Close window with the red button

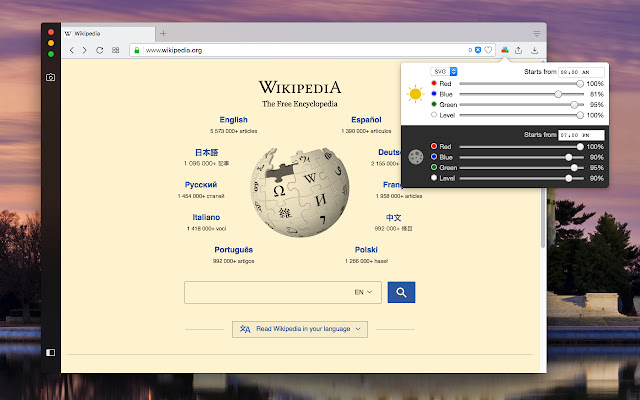pos(51,32)
